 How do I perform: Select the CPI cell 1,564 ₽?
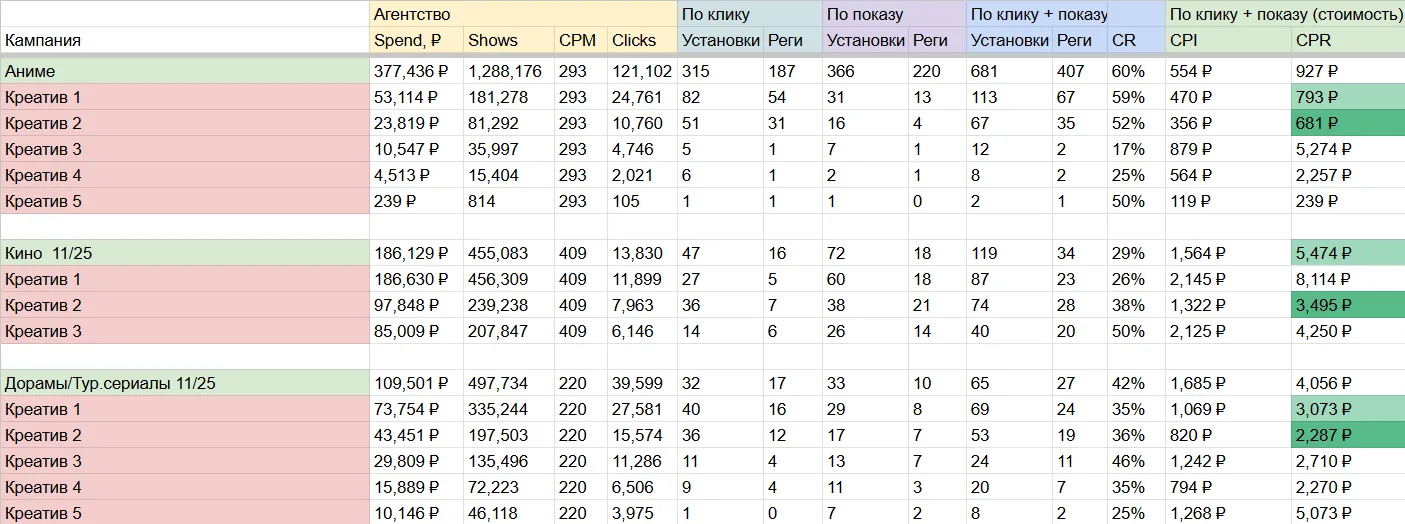[1228, 253]
